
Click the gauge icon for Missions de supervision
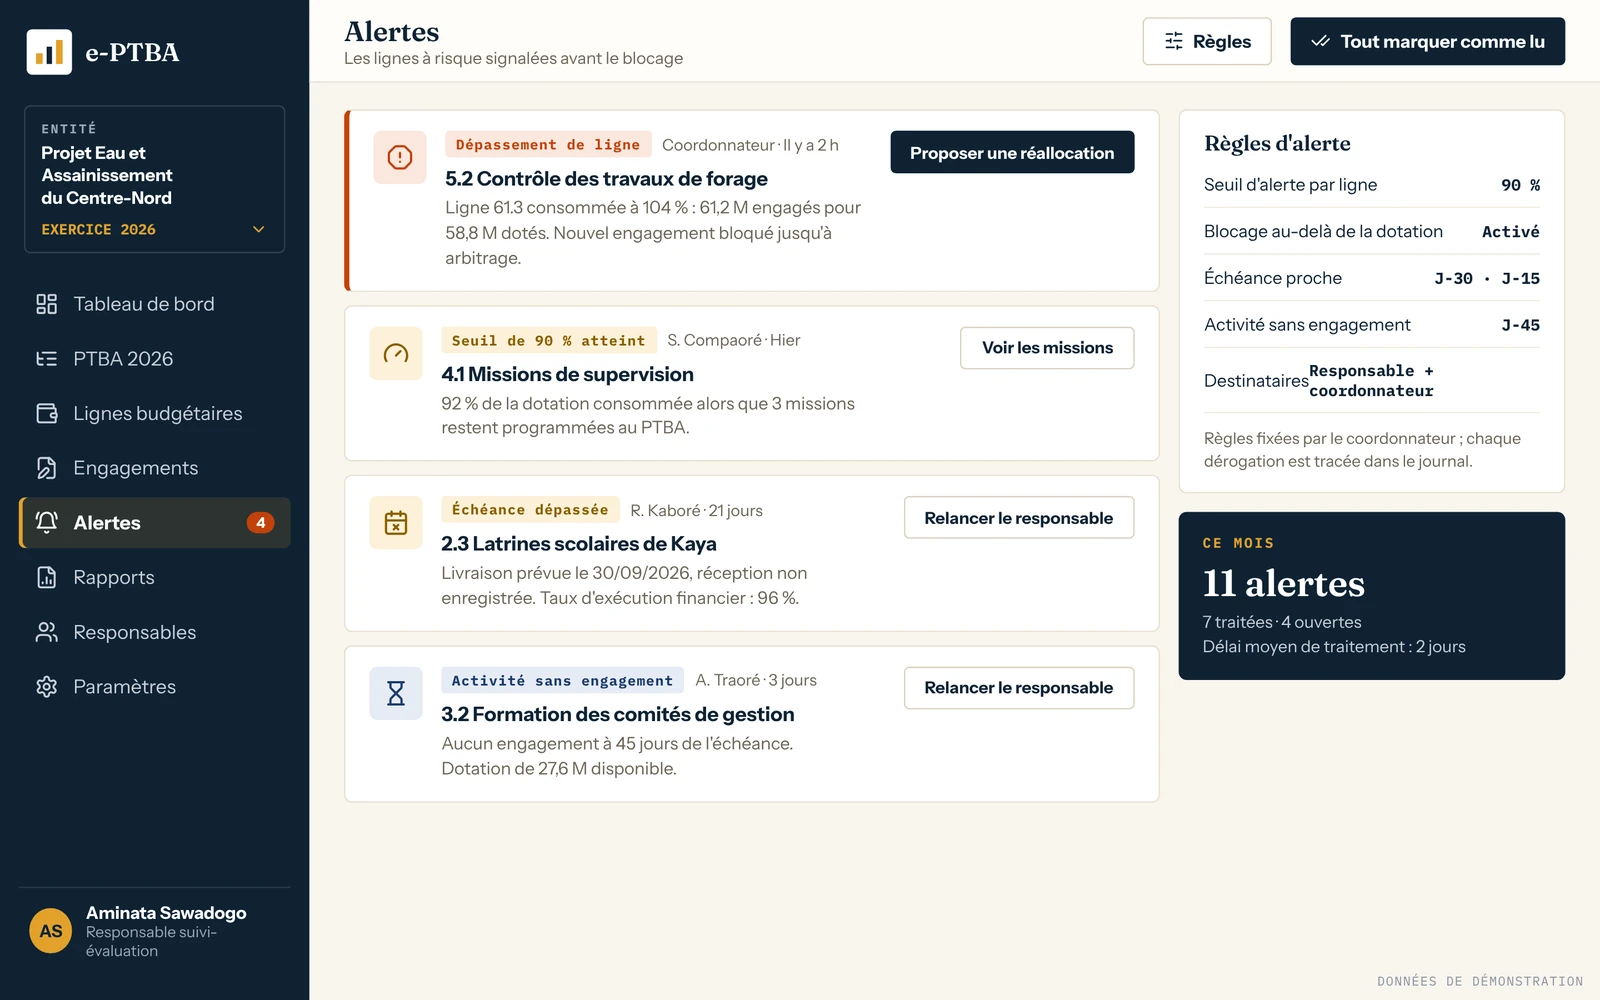(396, 353)
